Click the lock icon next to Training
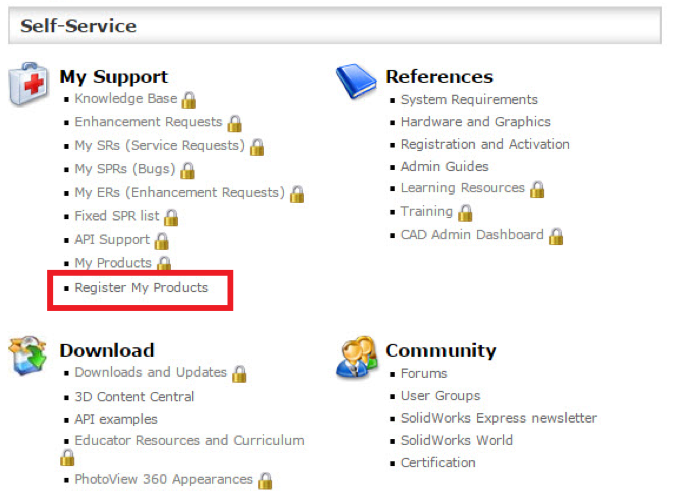 coord(465,212)
